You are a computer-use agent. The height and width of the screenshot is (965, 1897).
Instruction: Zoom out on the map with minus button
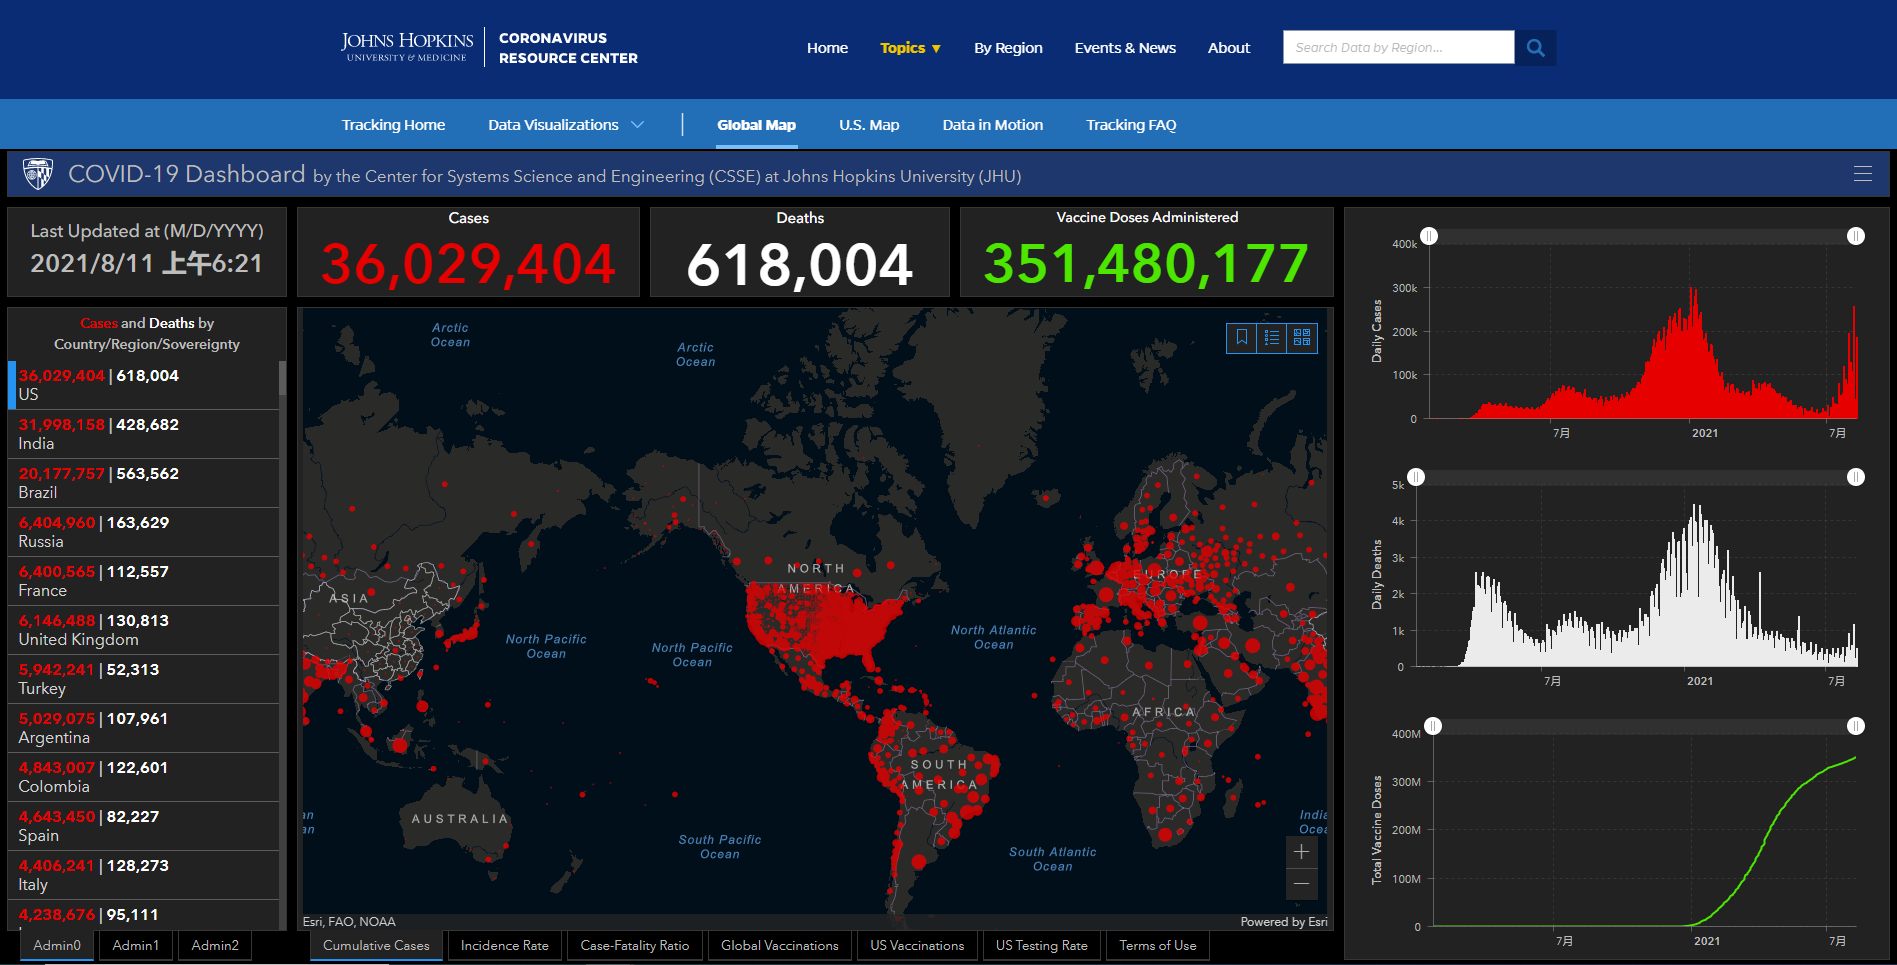(1301, 884)
